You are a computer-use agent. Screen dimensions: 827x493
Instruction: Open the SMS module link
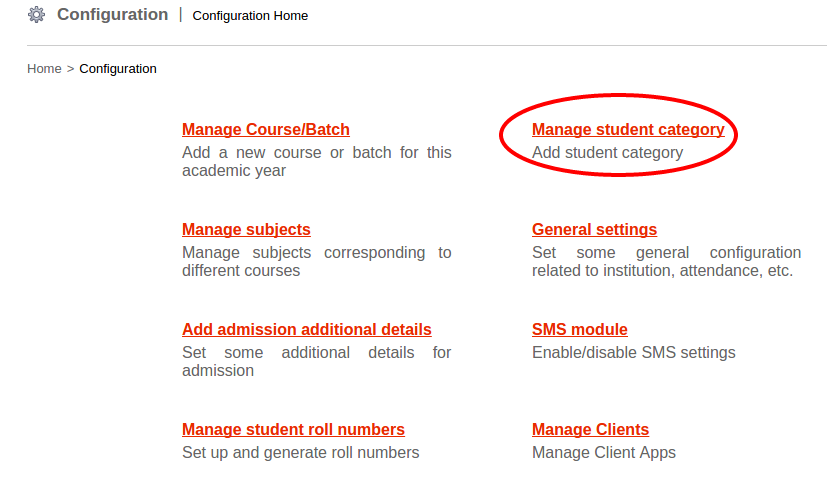[580, 330]
